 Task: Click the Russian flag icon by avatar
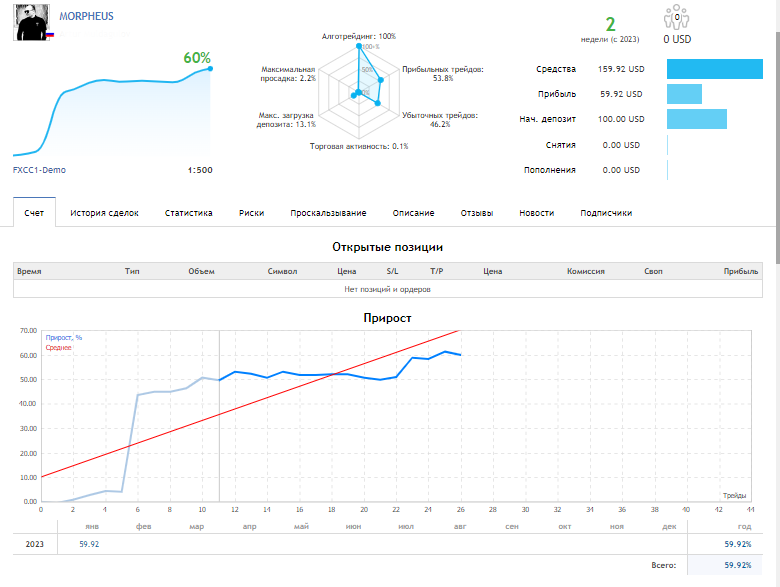[x=50, y=35]
